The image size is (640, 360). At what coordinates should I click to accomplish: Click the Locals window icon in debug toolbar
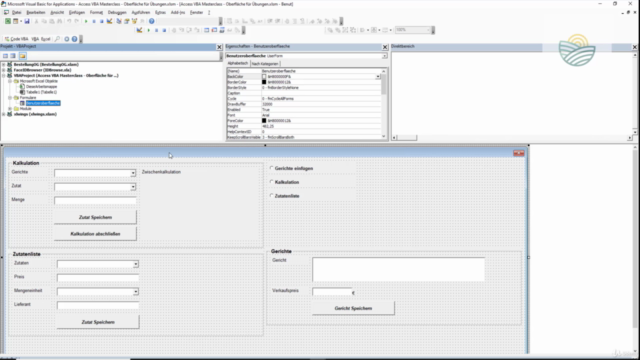click(x=207, y=30)
